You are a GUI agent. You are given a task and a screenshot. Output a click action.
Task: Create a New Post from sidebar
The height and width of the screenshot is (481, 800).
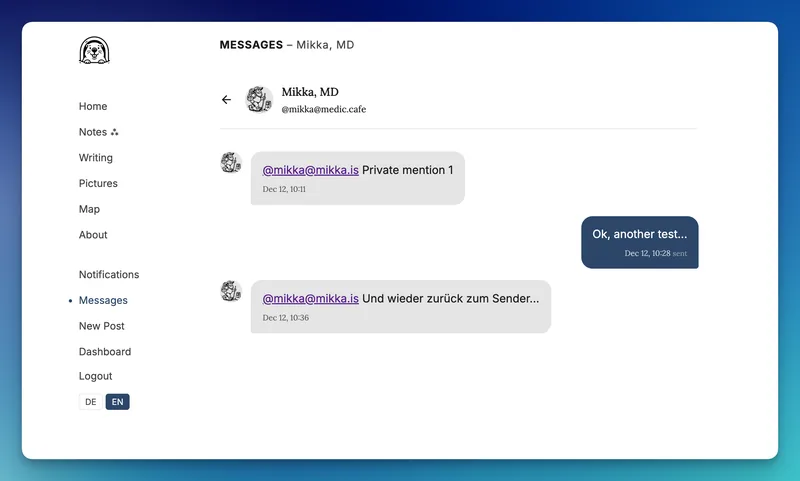click(102, 326)
